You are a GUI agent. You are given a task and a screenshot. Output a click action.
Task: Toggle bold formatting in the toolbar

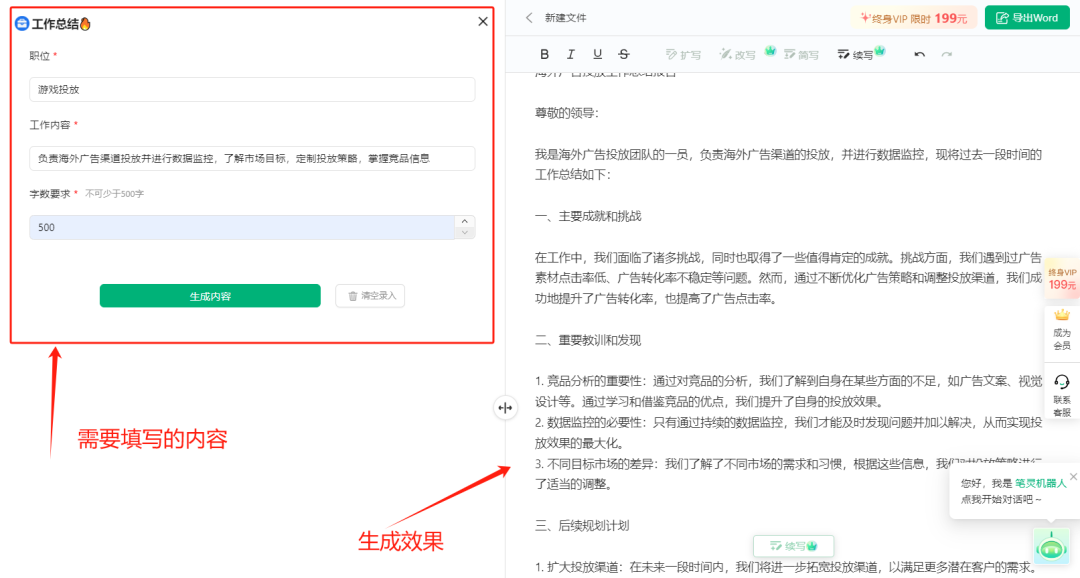coord(544,54)
